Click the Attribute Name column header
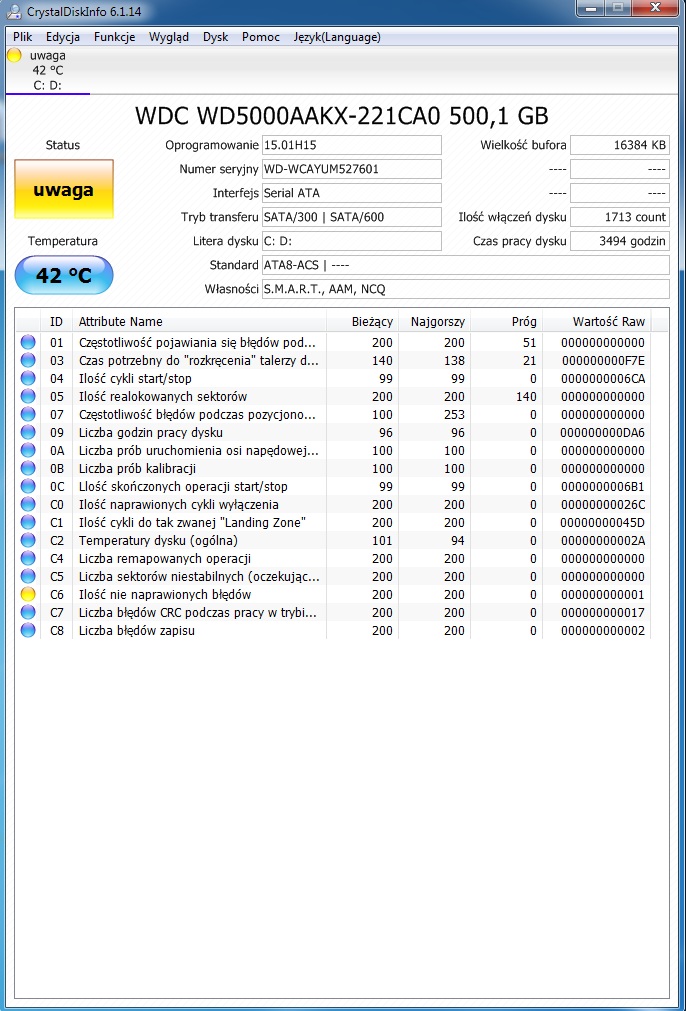The width and height of the screenshot is (686, 1011). click(x=199, y=321)
